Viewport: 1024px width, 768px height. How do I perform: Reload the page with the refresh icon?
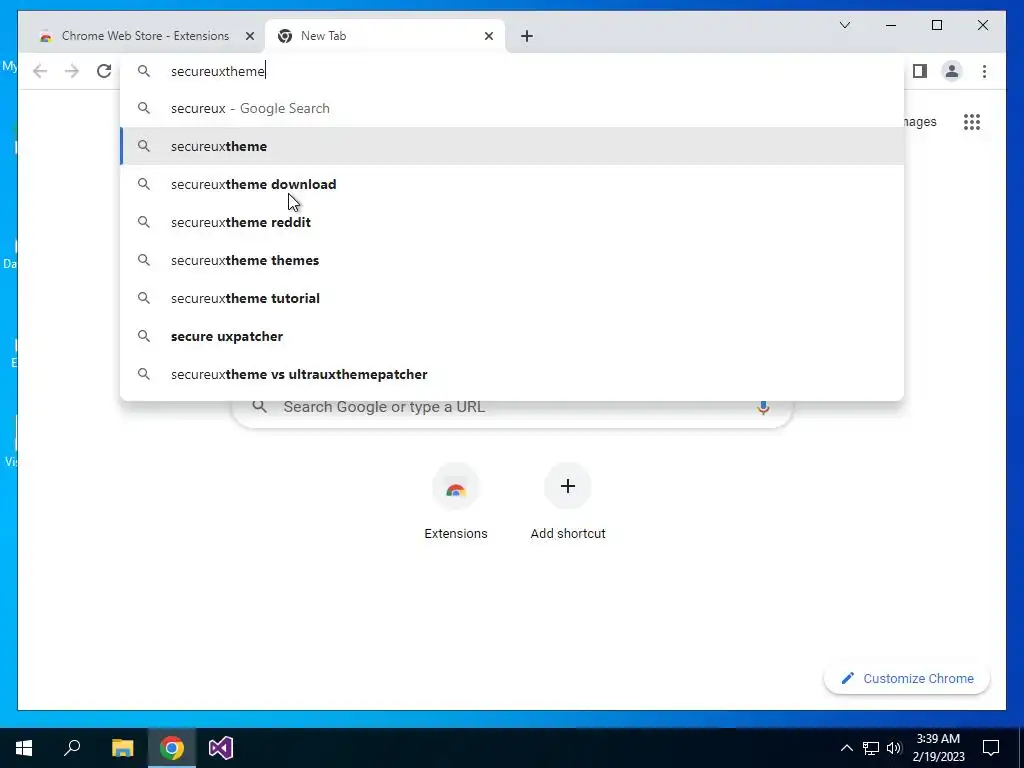104,71
